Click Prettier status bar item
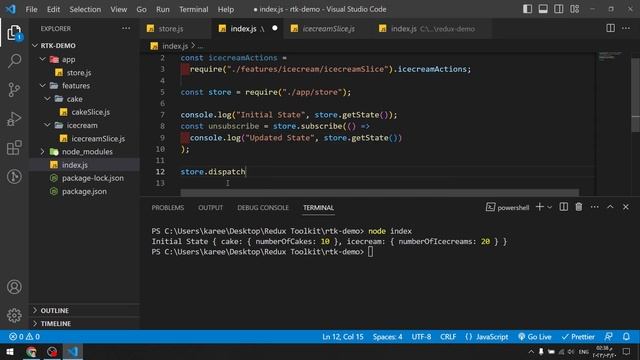640x360 pixels. tap(578, 337)
